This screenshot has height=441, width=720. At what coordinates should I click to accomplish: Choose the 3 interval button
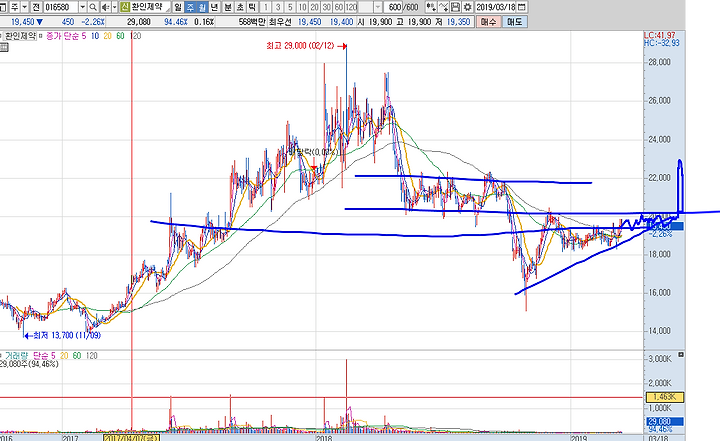click(278, 7)
